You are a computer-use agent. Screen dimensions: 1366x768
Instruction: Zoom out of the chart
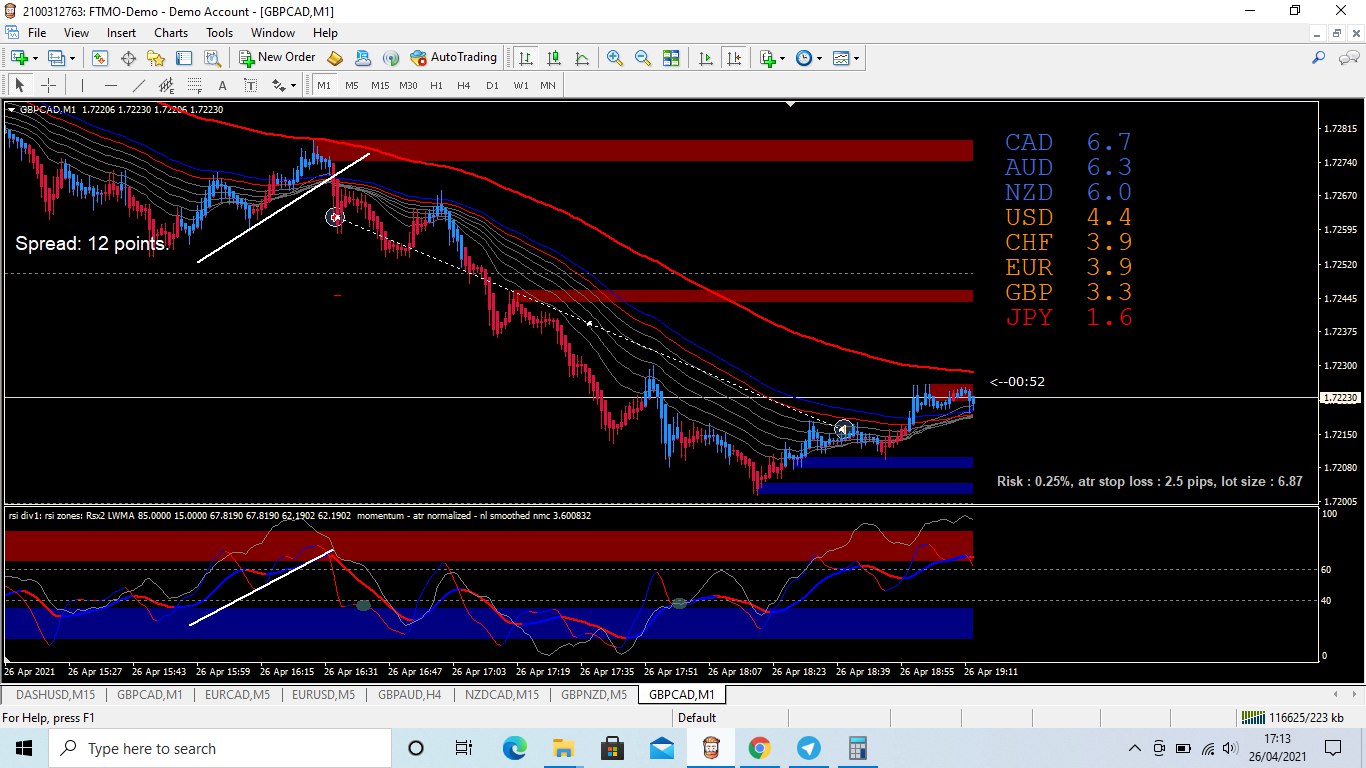[x=643, y=58]
